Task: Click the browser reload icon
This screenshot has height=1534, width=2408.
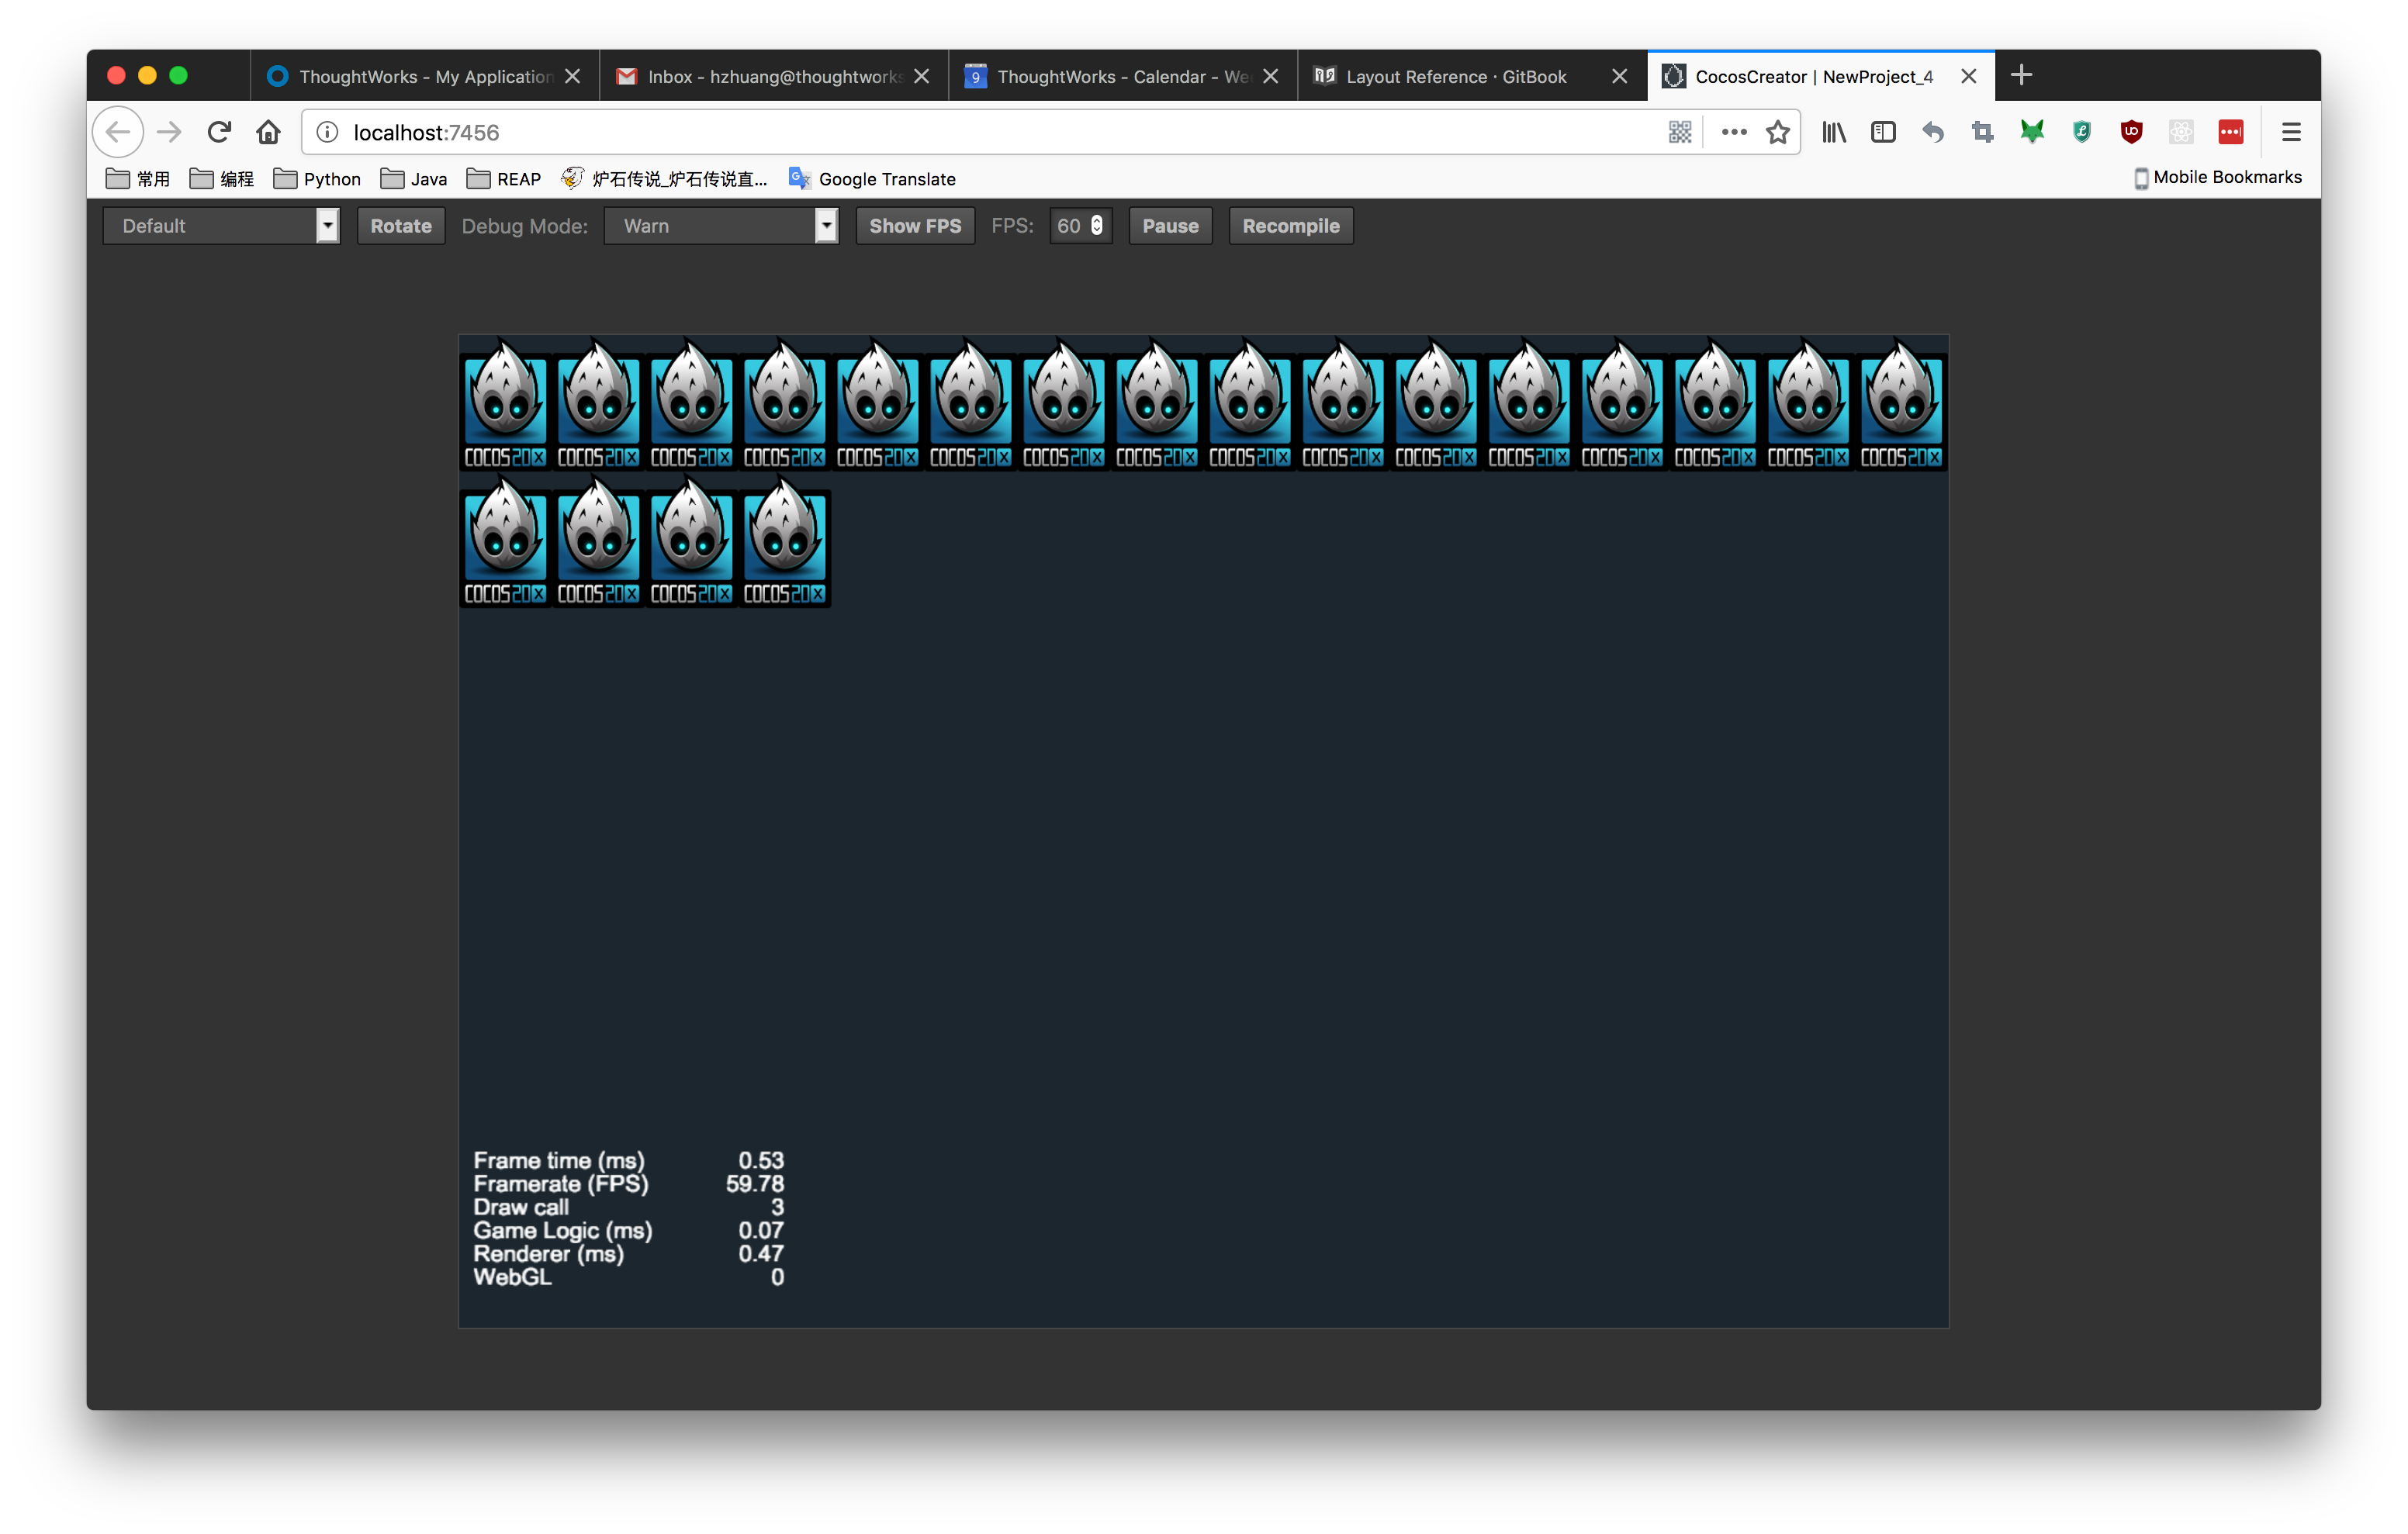Action: [x=219, y=132]
